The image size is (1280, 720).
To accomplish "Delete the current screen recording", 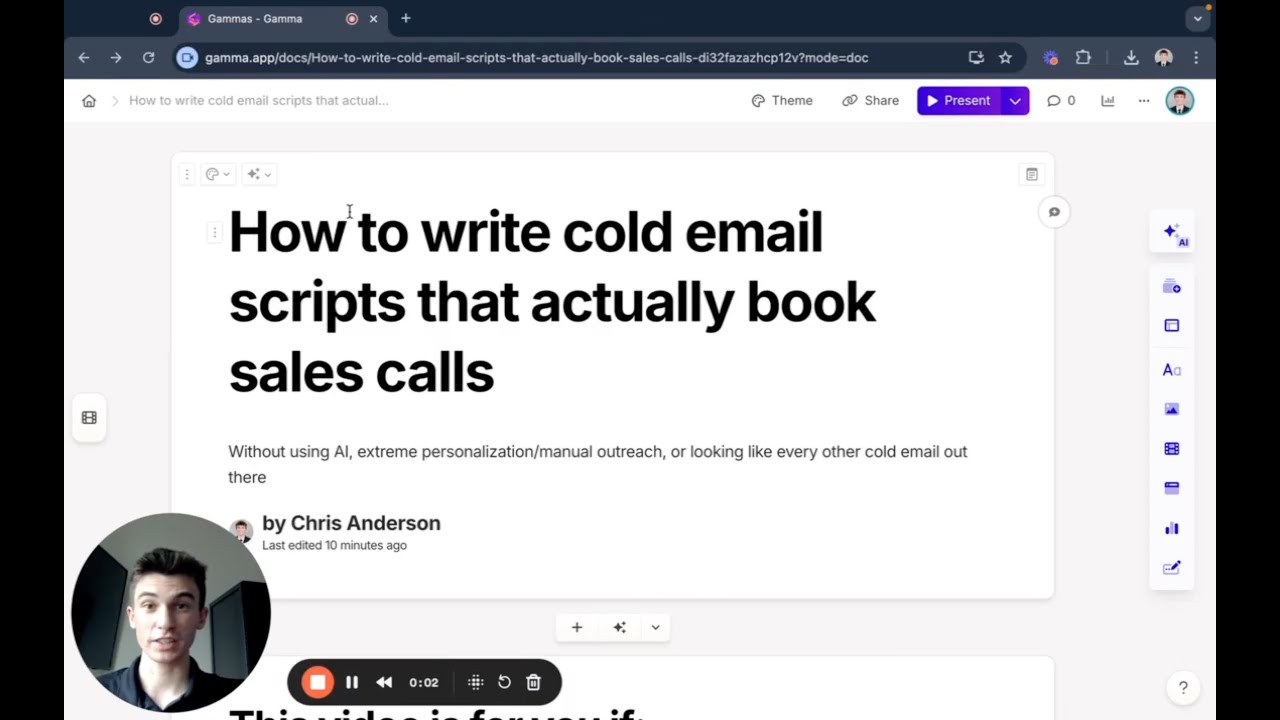I will pyautogui.click(x=533, y=682).
